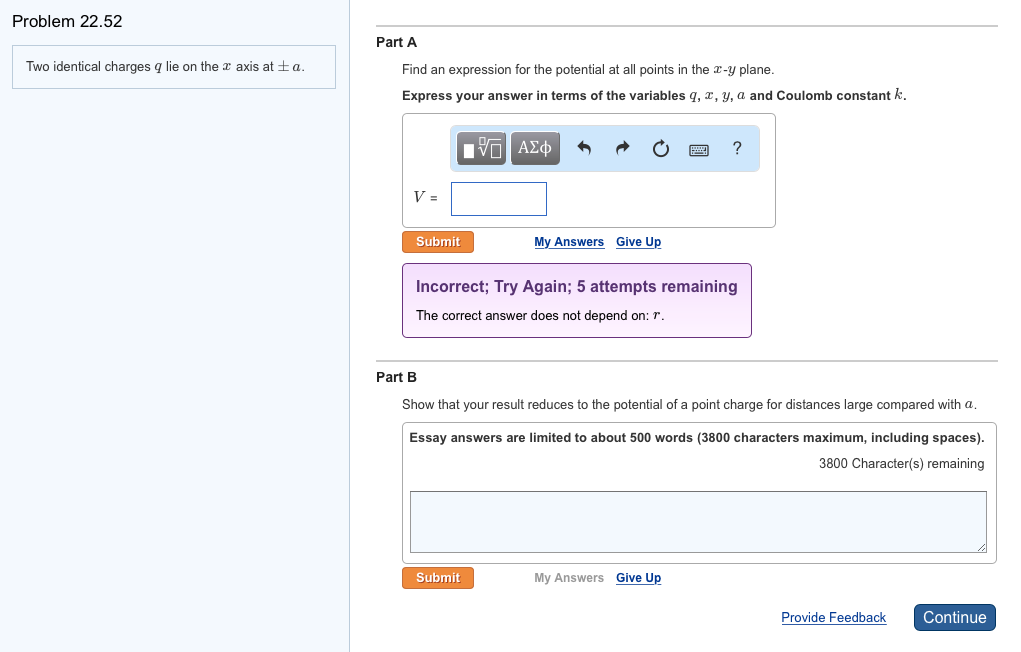Reset the equation entry with the refresh icon
This screenshot has width=1021, height=652.
pos(660,147)
